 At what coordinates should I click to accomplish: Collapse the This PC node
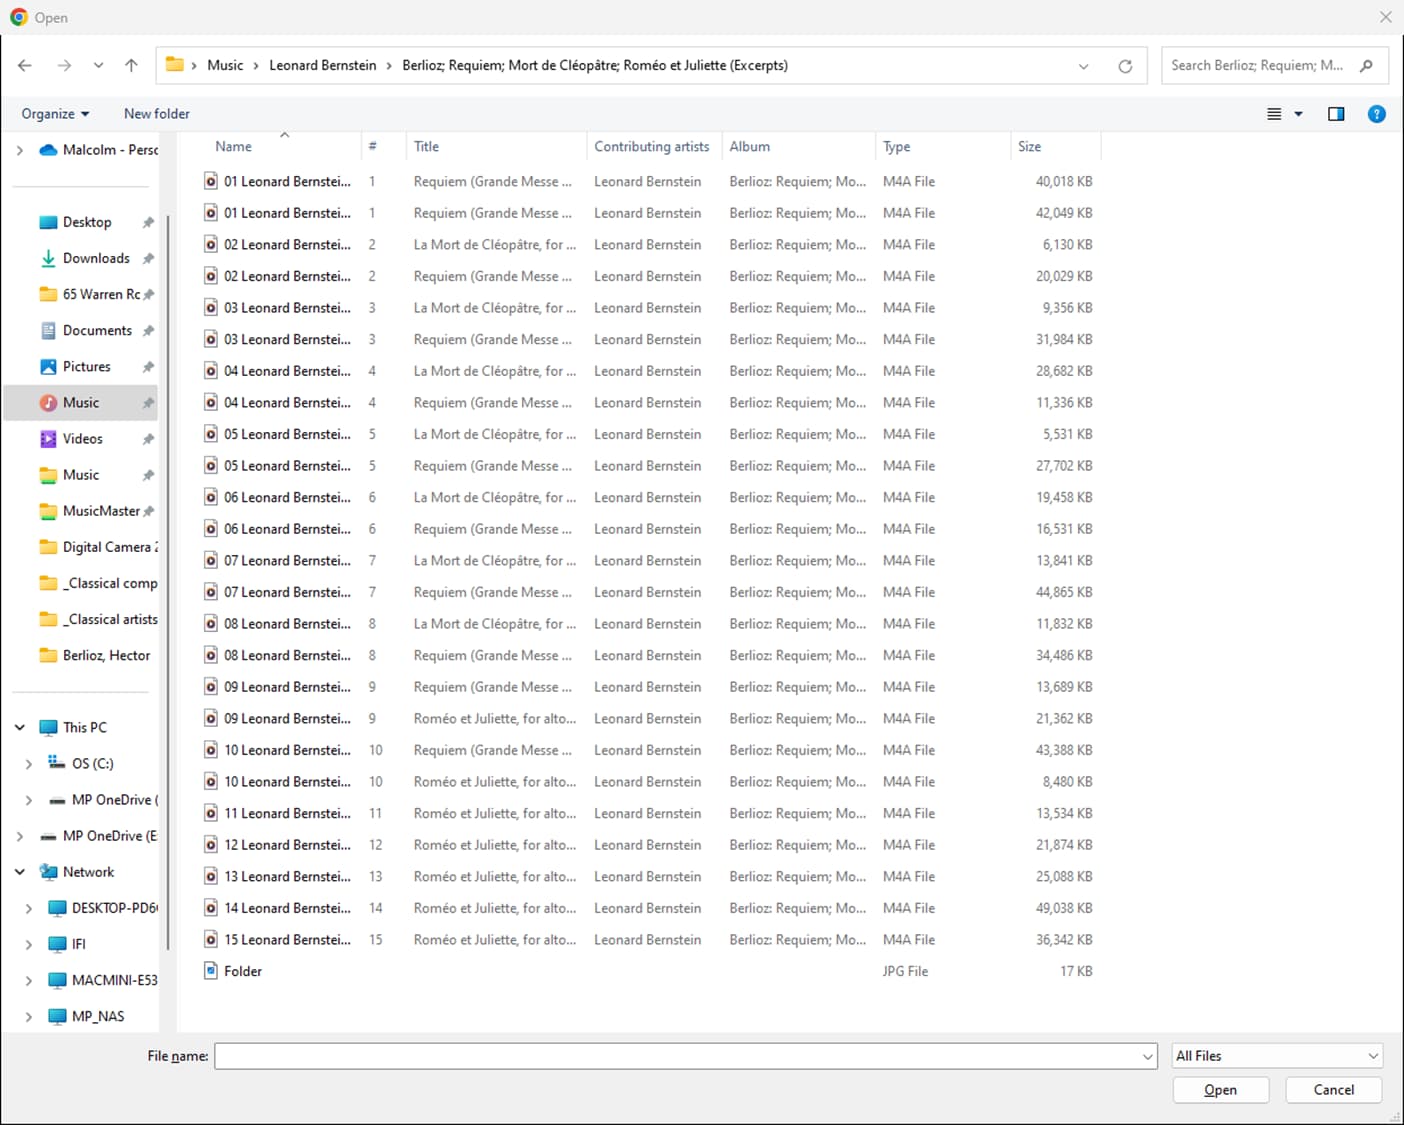[x=20, y=727]
